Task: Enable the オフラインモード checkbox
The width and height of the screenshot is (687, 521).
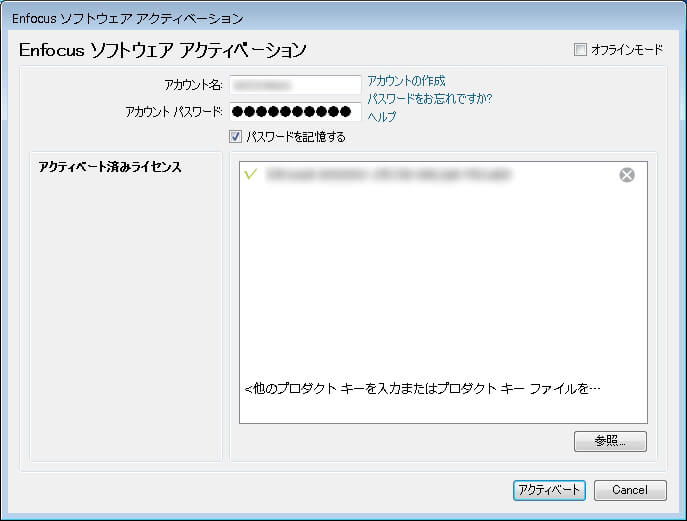Action: (x=580, y=50)
